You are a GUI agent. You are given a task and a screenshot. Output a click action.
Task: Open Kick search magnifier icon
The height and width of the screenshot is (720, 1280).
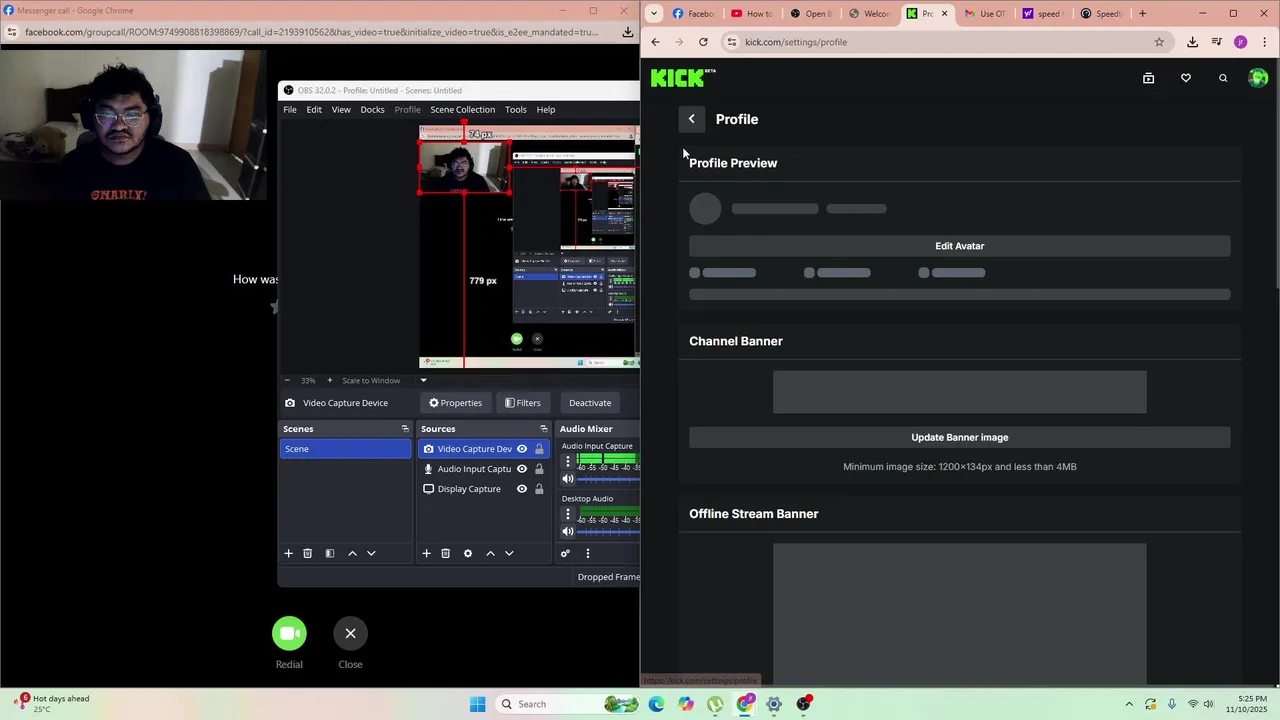pyautogui.click(x=1223, y=78)
